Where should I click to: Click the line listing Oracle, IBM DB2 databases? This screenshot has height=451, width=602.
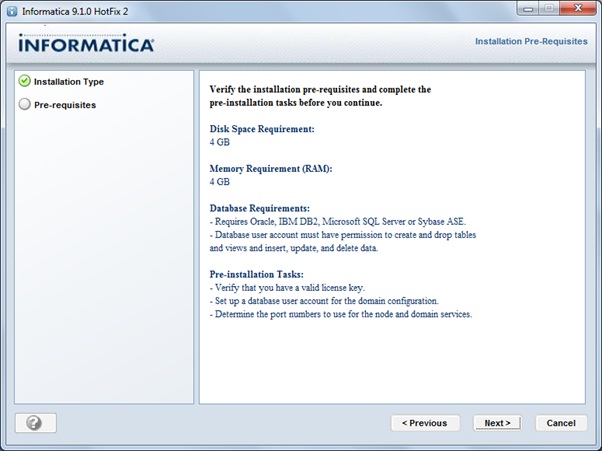[x=337, y=222]
